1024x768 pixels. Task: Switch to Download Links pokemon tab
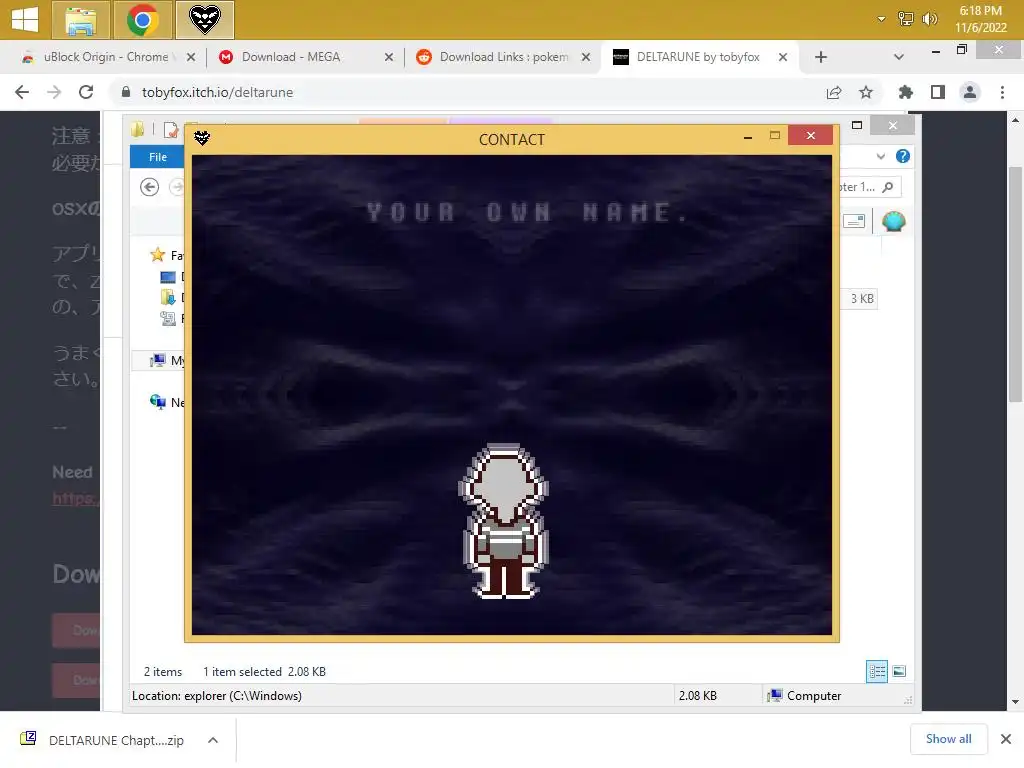pos(504,57)
